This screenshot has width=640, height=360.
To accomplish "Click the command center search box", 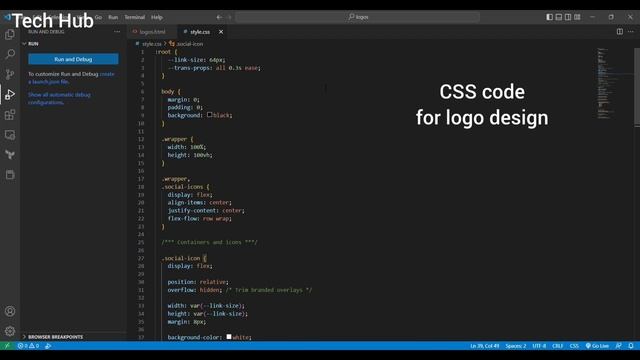I will tap(357, 17).
